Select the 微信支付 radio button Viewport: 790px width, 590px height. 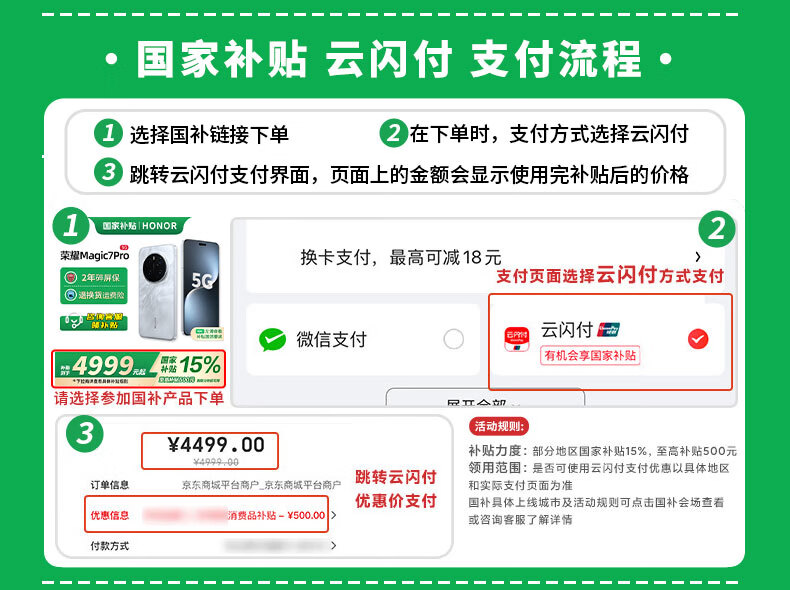tap(453, 339)
